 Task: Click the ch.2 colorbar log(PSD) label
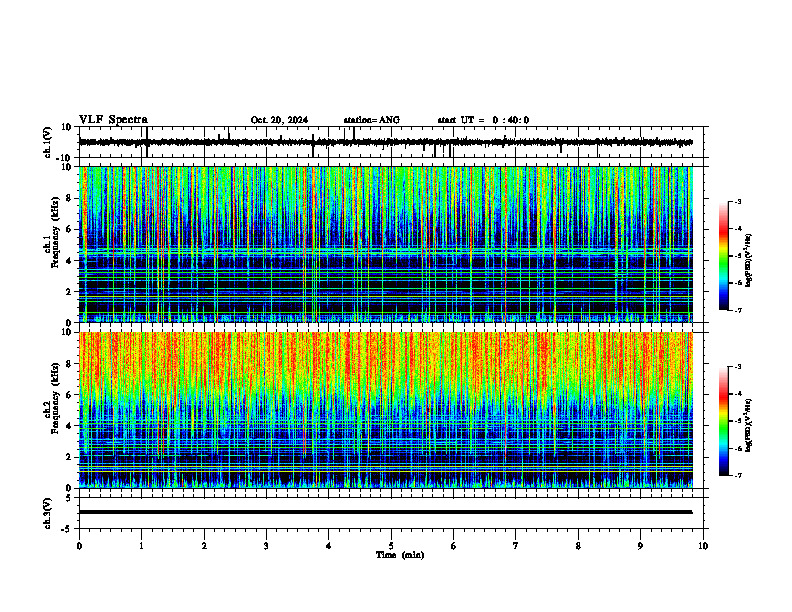[x=749, y=423]
